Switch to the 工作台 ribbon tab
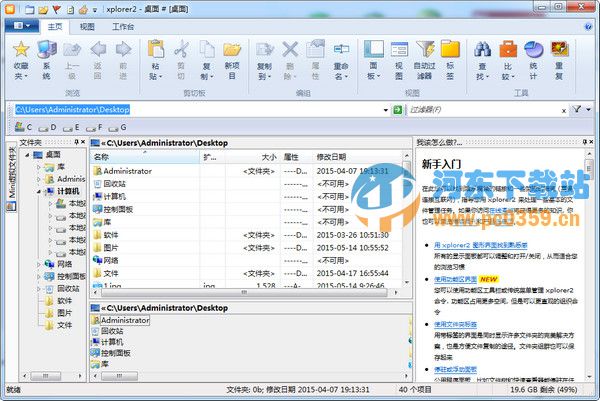Image resolution: width=600 pixels, height=401 pixels. [123, 26]
